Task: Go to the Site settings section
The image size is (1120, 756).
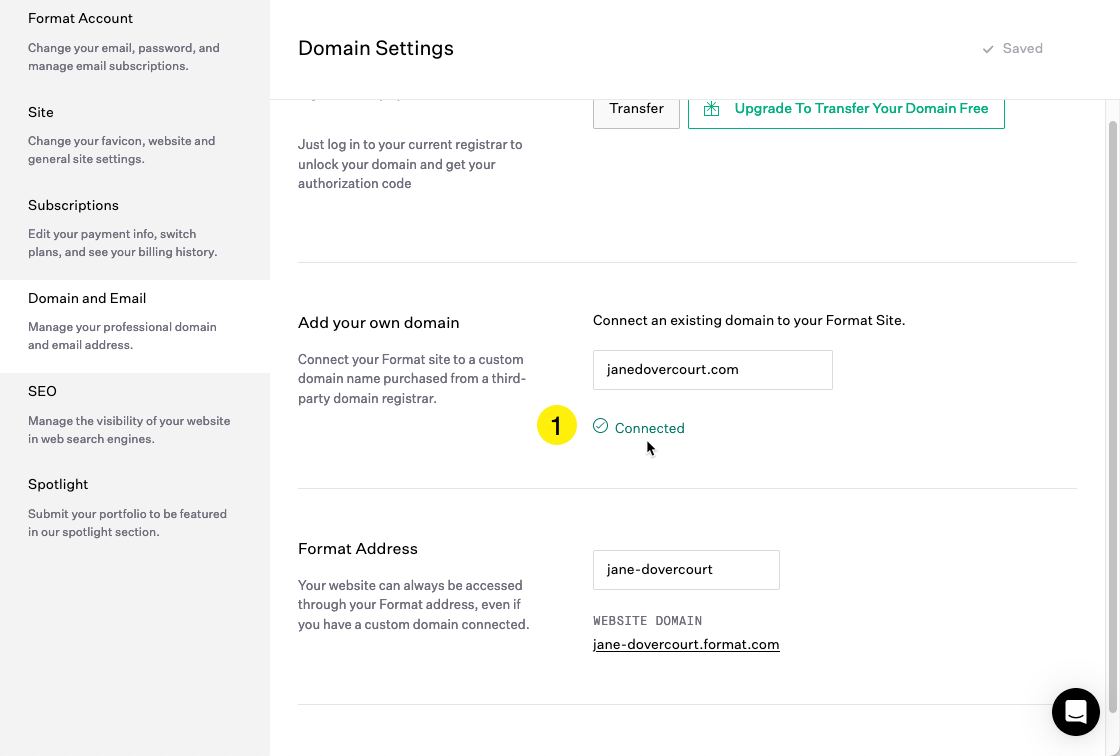Action: tap(40, 112)
